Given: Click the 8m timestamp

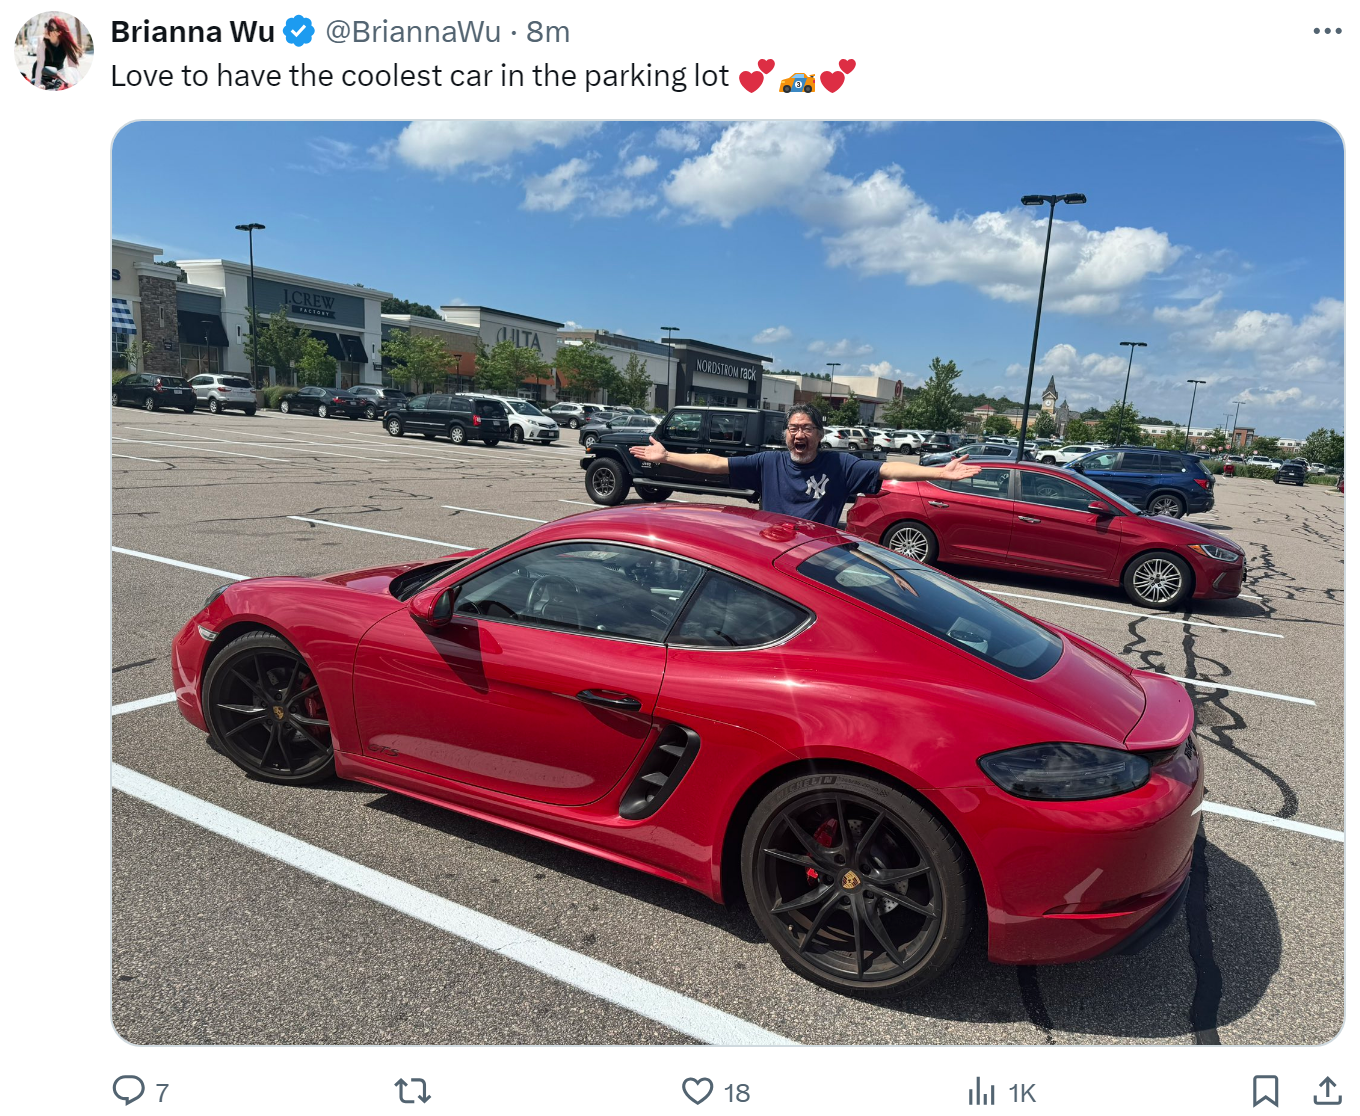Looking at the screenshot, I should 548,32.
